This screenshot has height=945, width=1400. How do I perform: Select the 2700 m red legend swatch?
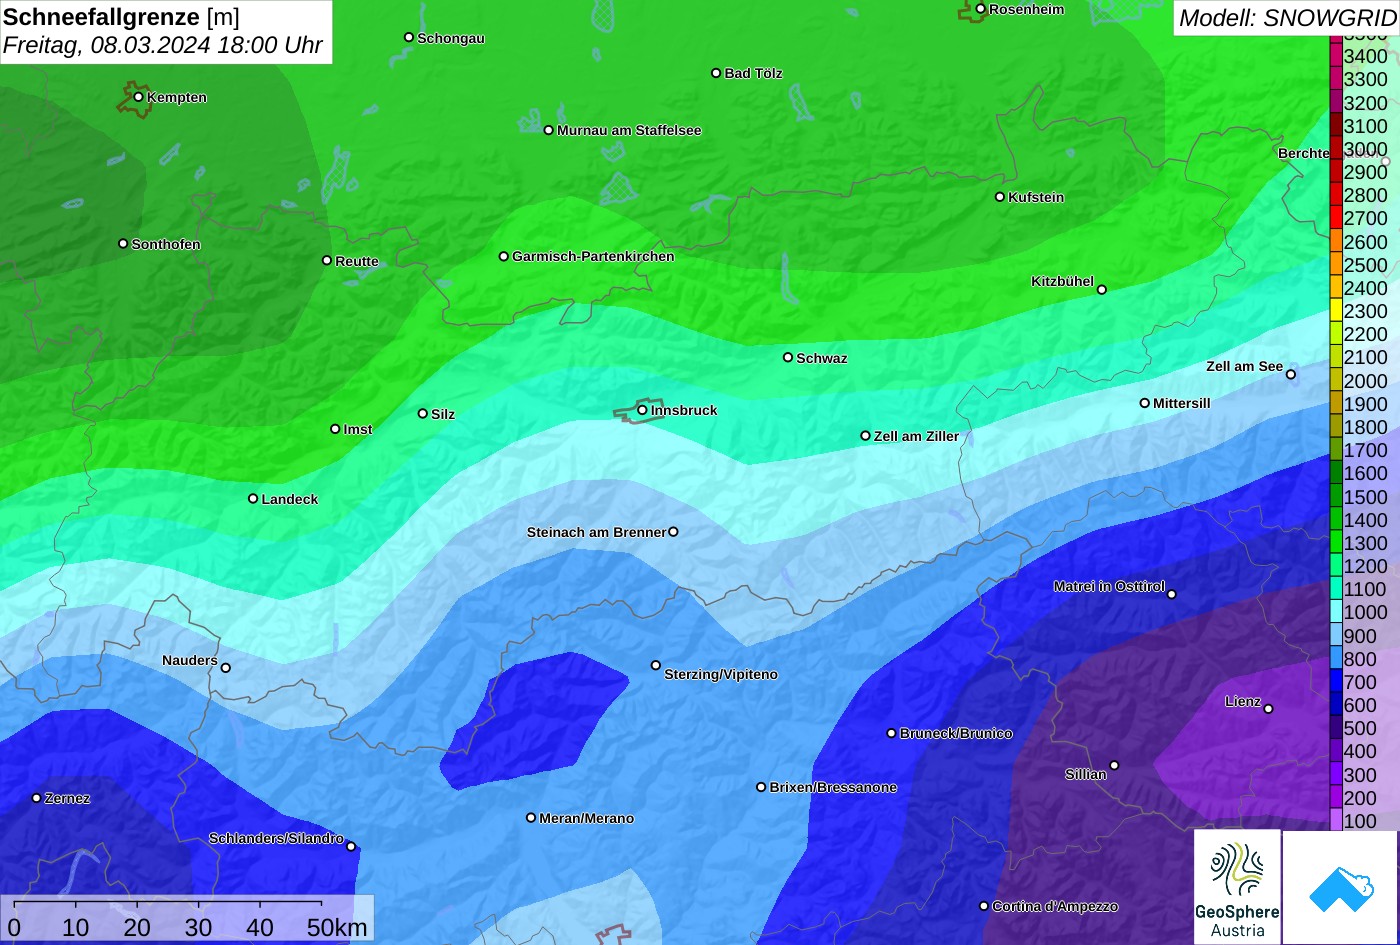tap(1336, 218)
